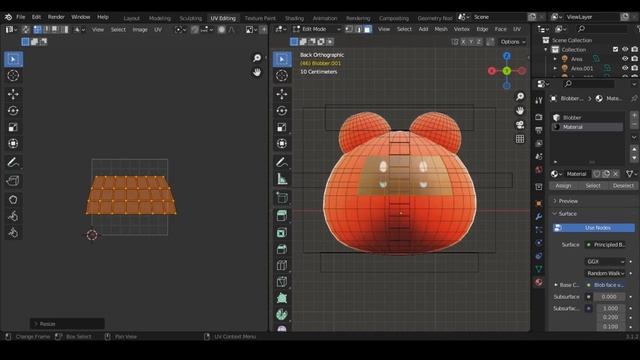640x360 pixels.
Task: Switch to the UV Editing workspace tab
Action: click(223, 18)
